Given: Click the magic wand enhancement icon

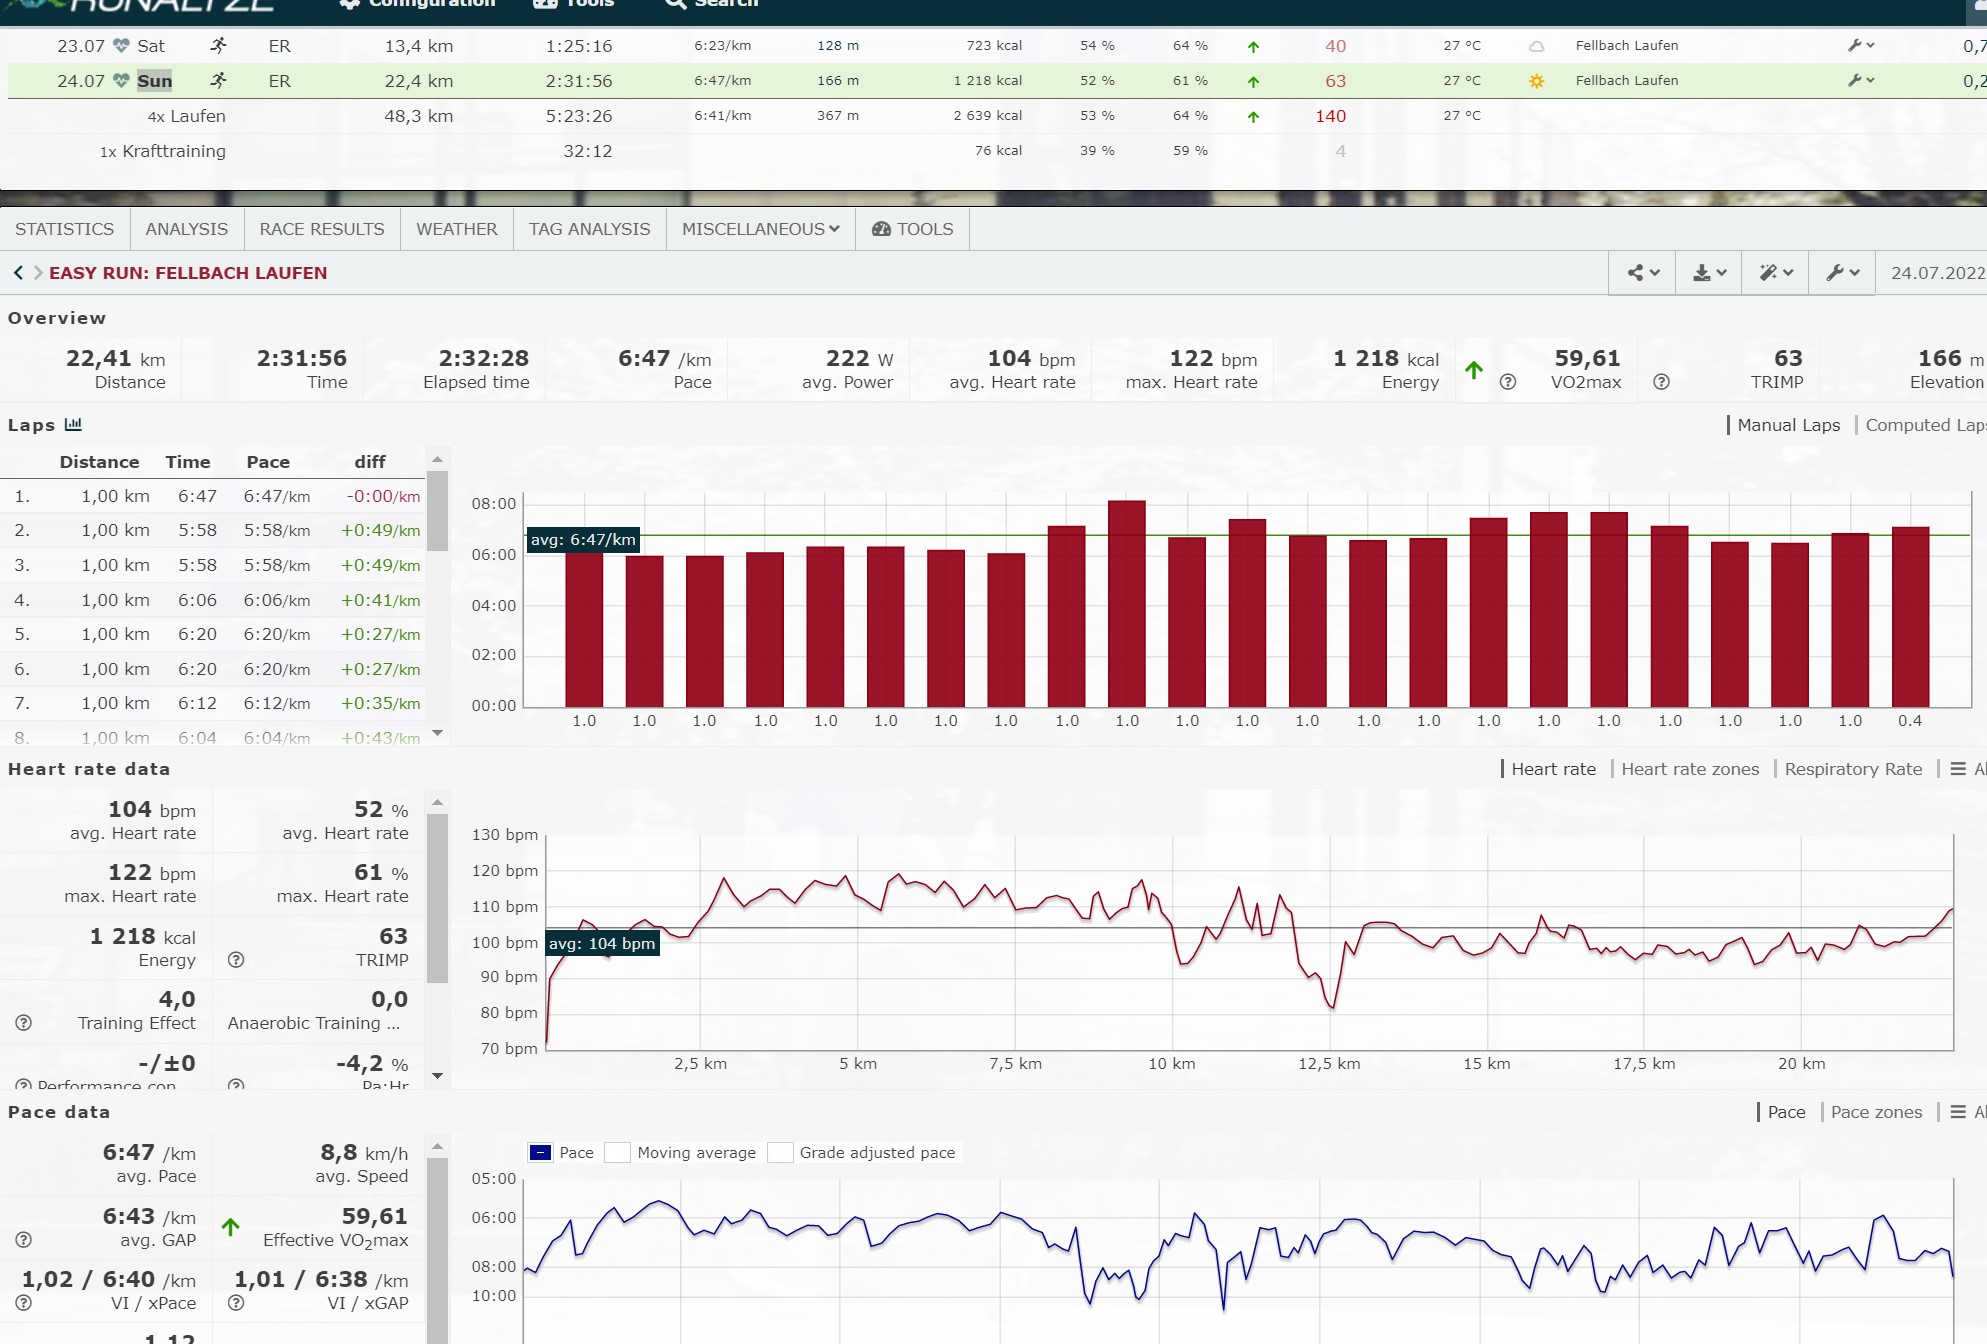Looking at the screenshot, I should pos(1776,273).
